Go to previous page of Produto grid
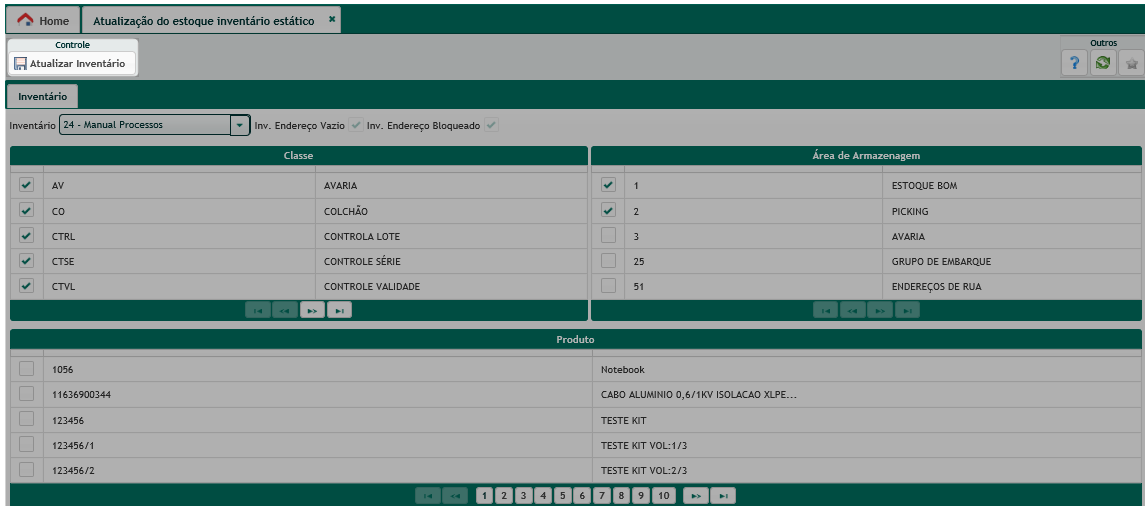1145x510 pixels. coord(455,496)
